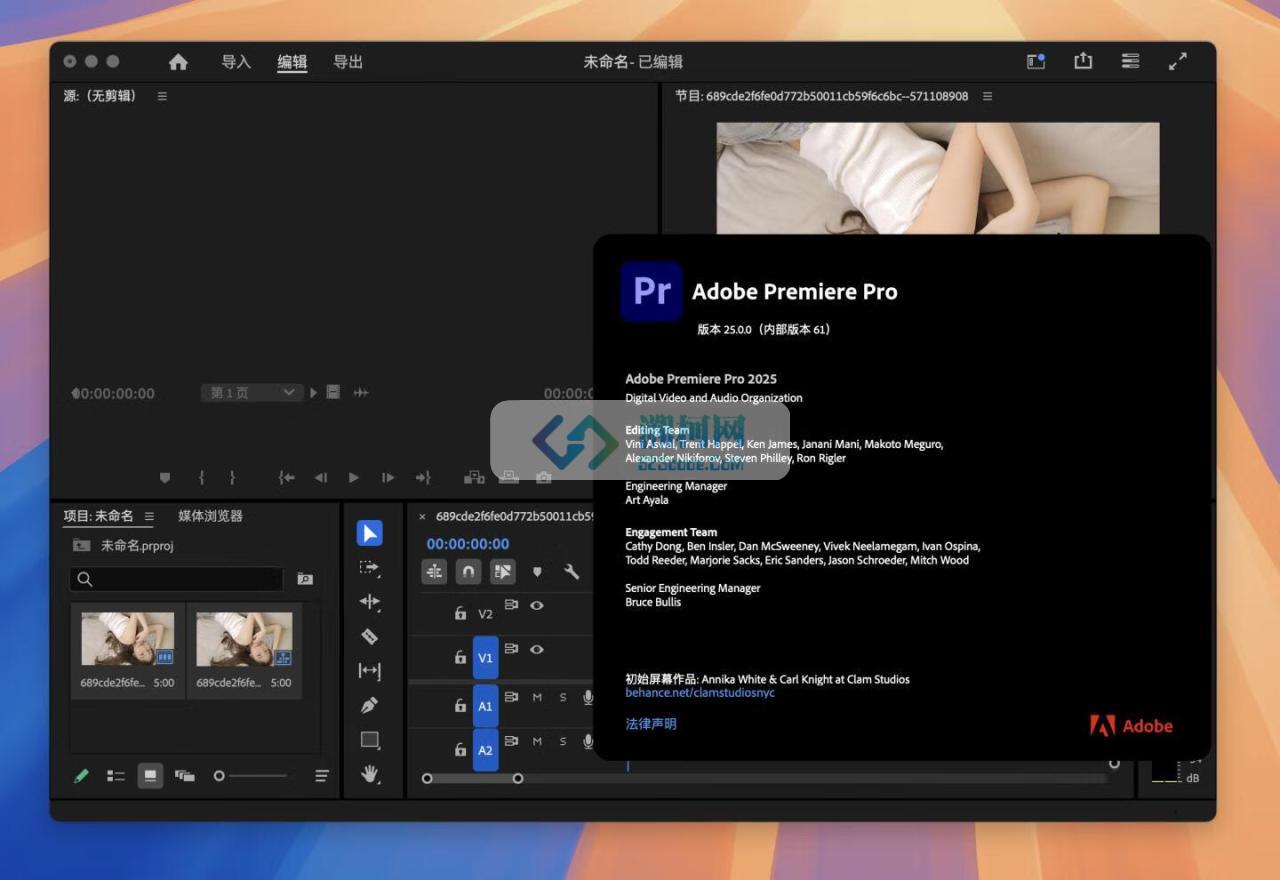Toggle sync lock on the V1 track
1280x880 pixels.
511,649
